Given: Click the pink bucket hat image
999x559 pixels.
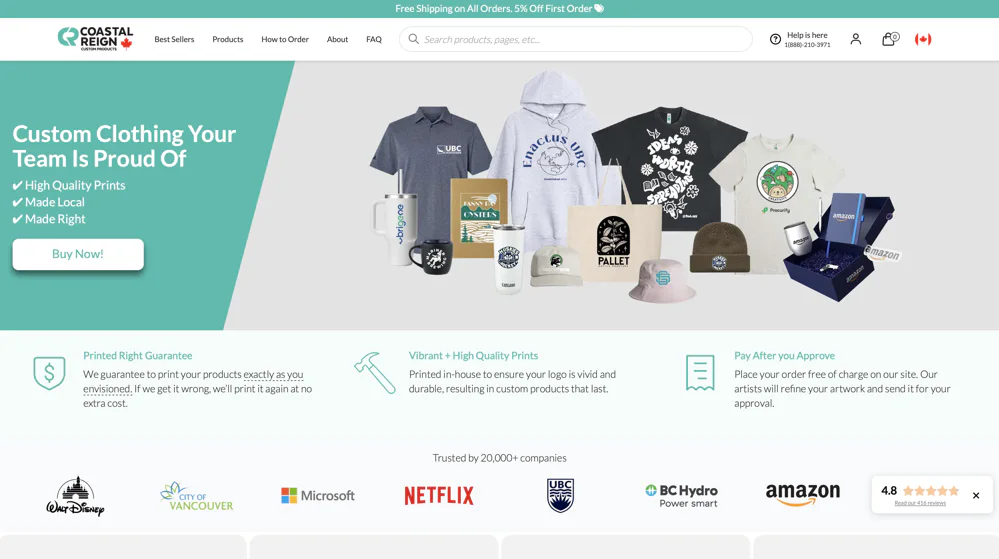Looking at the screenshot, I should coord(661,280).
